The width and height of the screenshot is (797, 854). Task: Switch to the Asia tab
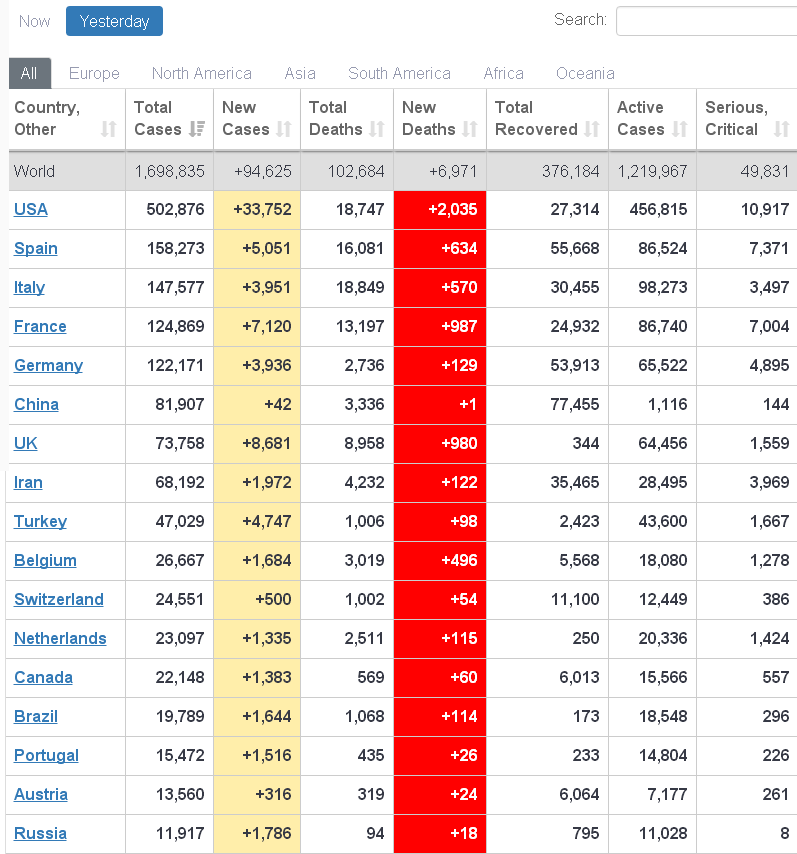tap(300, 73)
